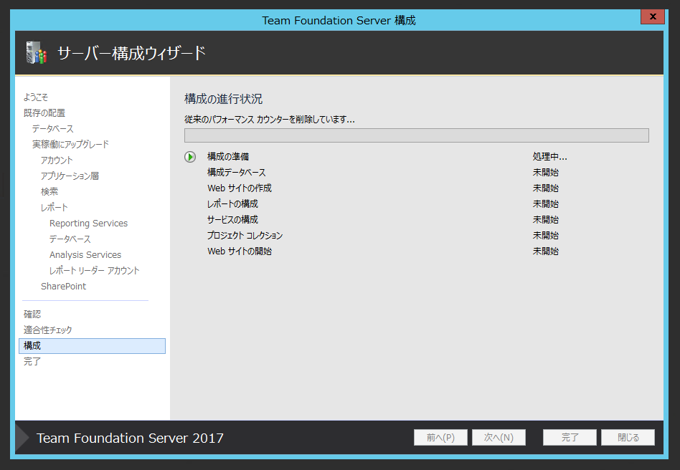This screenshot has height=470, width=680.
Task: Click the Team Foundation Server 2017 footer label
Action: point(130,438)
